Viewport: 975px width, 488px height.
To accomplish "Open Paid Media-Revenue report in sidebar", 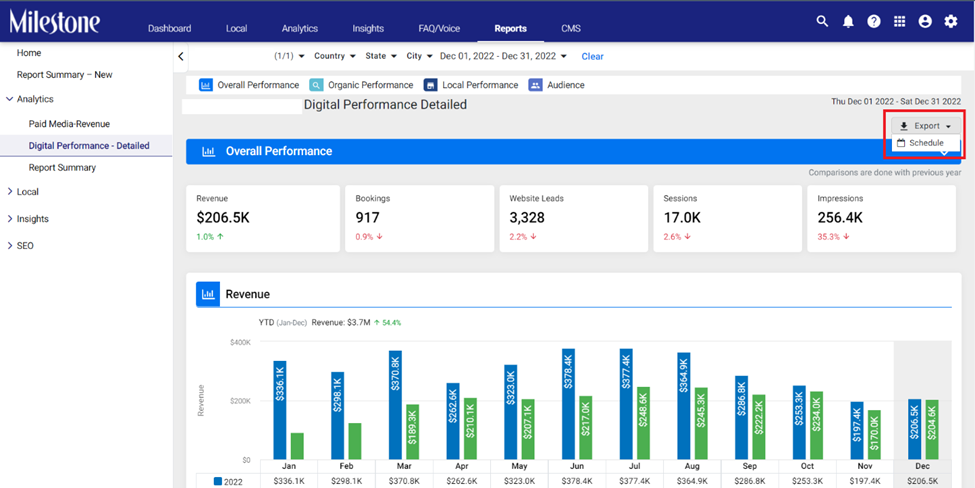I will [69, 124].
